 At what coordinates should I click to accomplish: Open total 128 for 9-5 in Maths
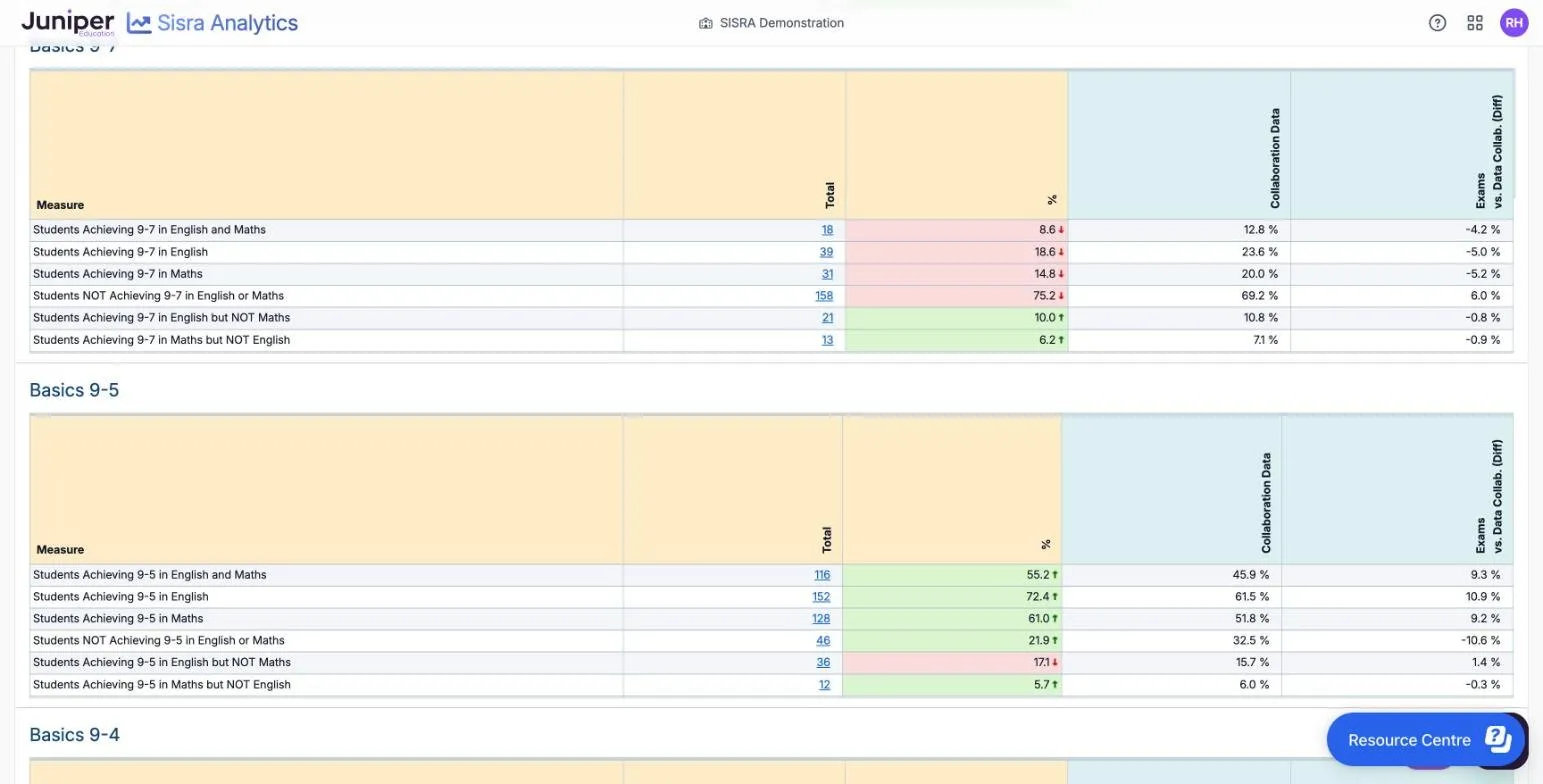pos(821,619)
